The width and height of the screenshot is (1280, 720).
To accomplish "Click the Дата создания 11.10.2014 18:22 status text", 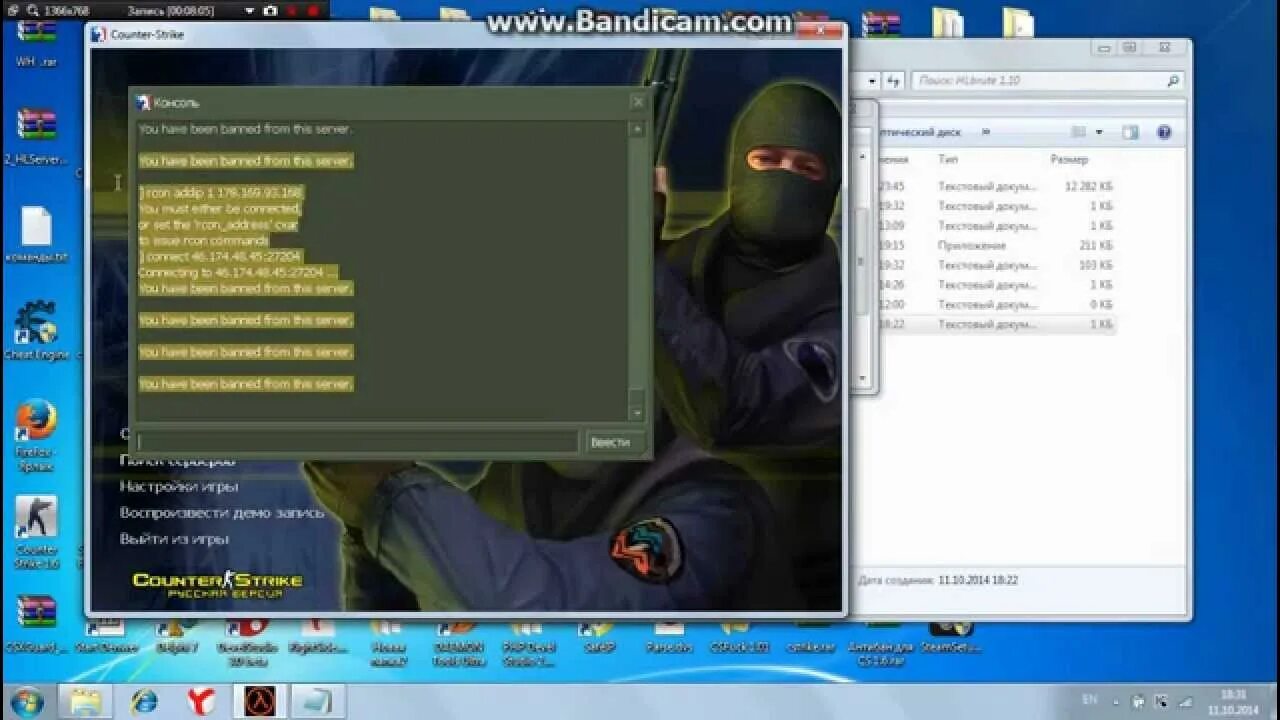I will tap(937, 579).
